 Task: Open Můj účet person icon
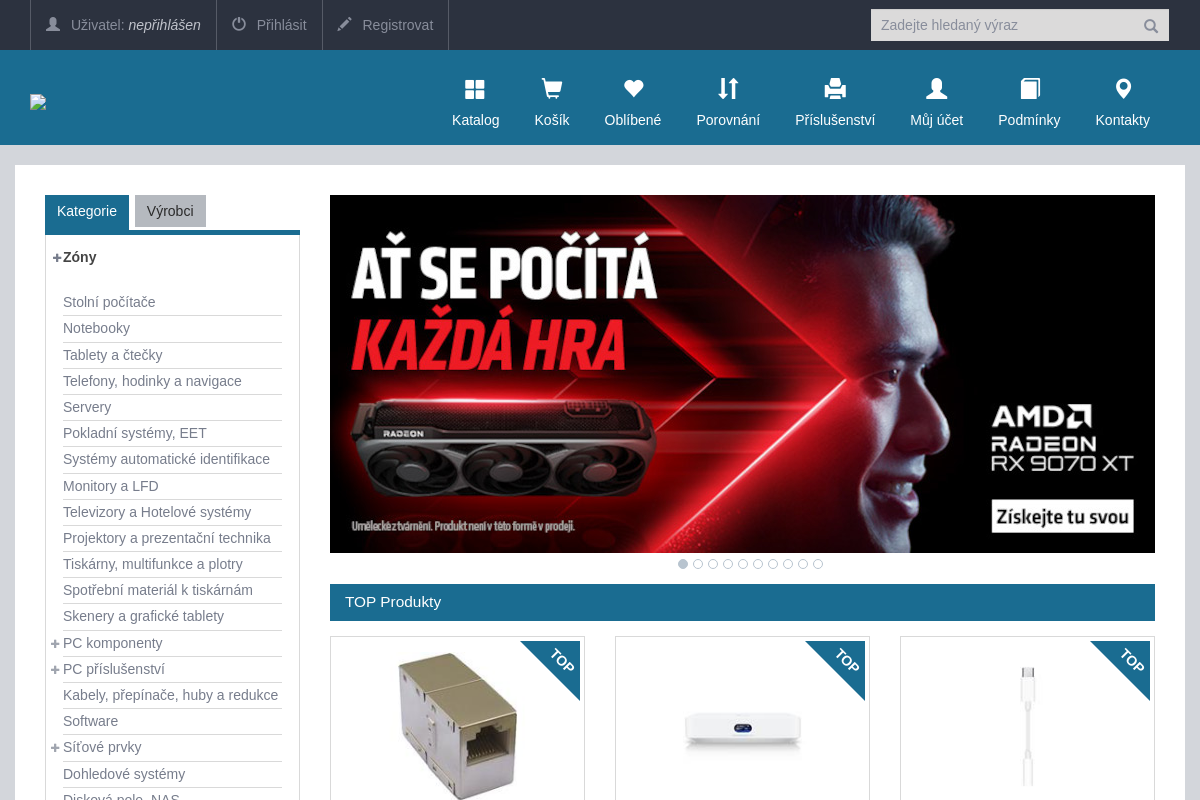pos(936,89)
